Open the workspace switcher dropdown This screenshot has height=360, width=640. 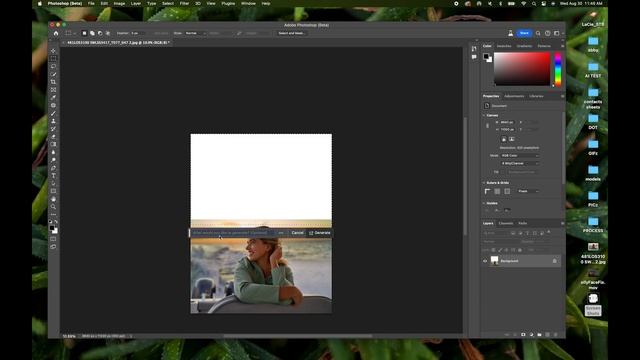(558, 33)
